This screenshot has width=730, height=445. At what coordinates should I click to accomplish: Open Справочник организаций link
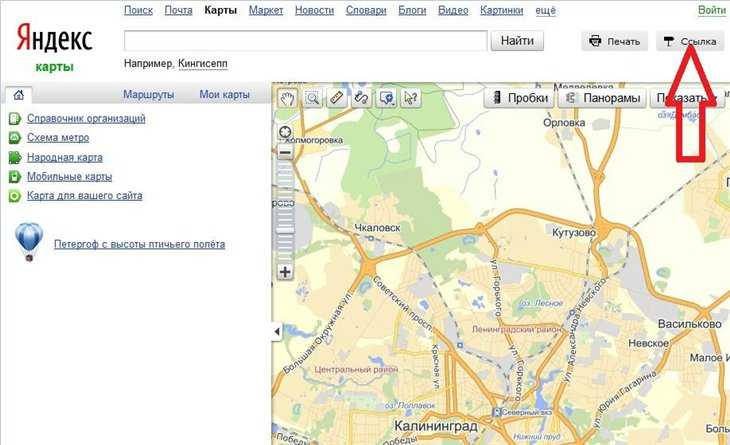click(x=86, y=118)
